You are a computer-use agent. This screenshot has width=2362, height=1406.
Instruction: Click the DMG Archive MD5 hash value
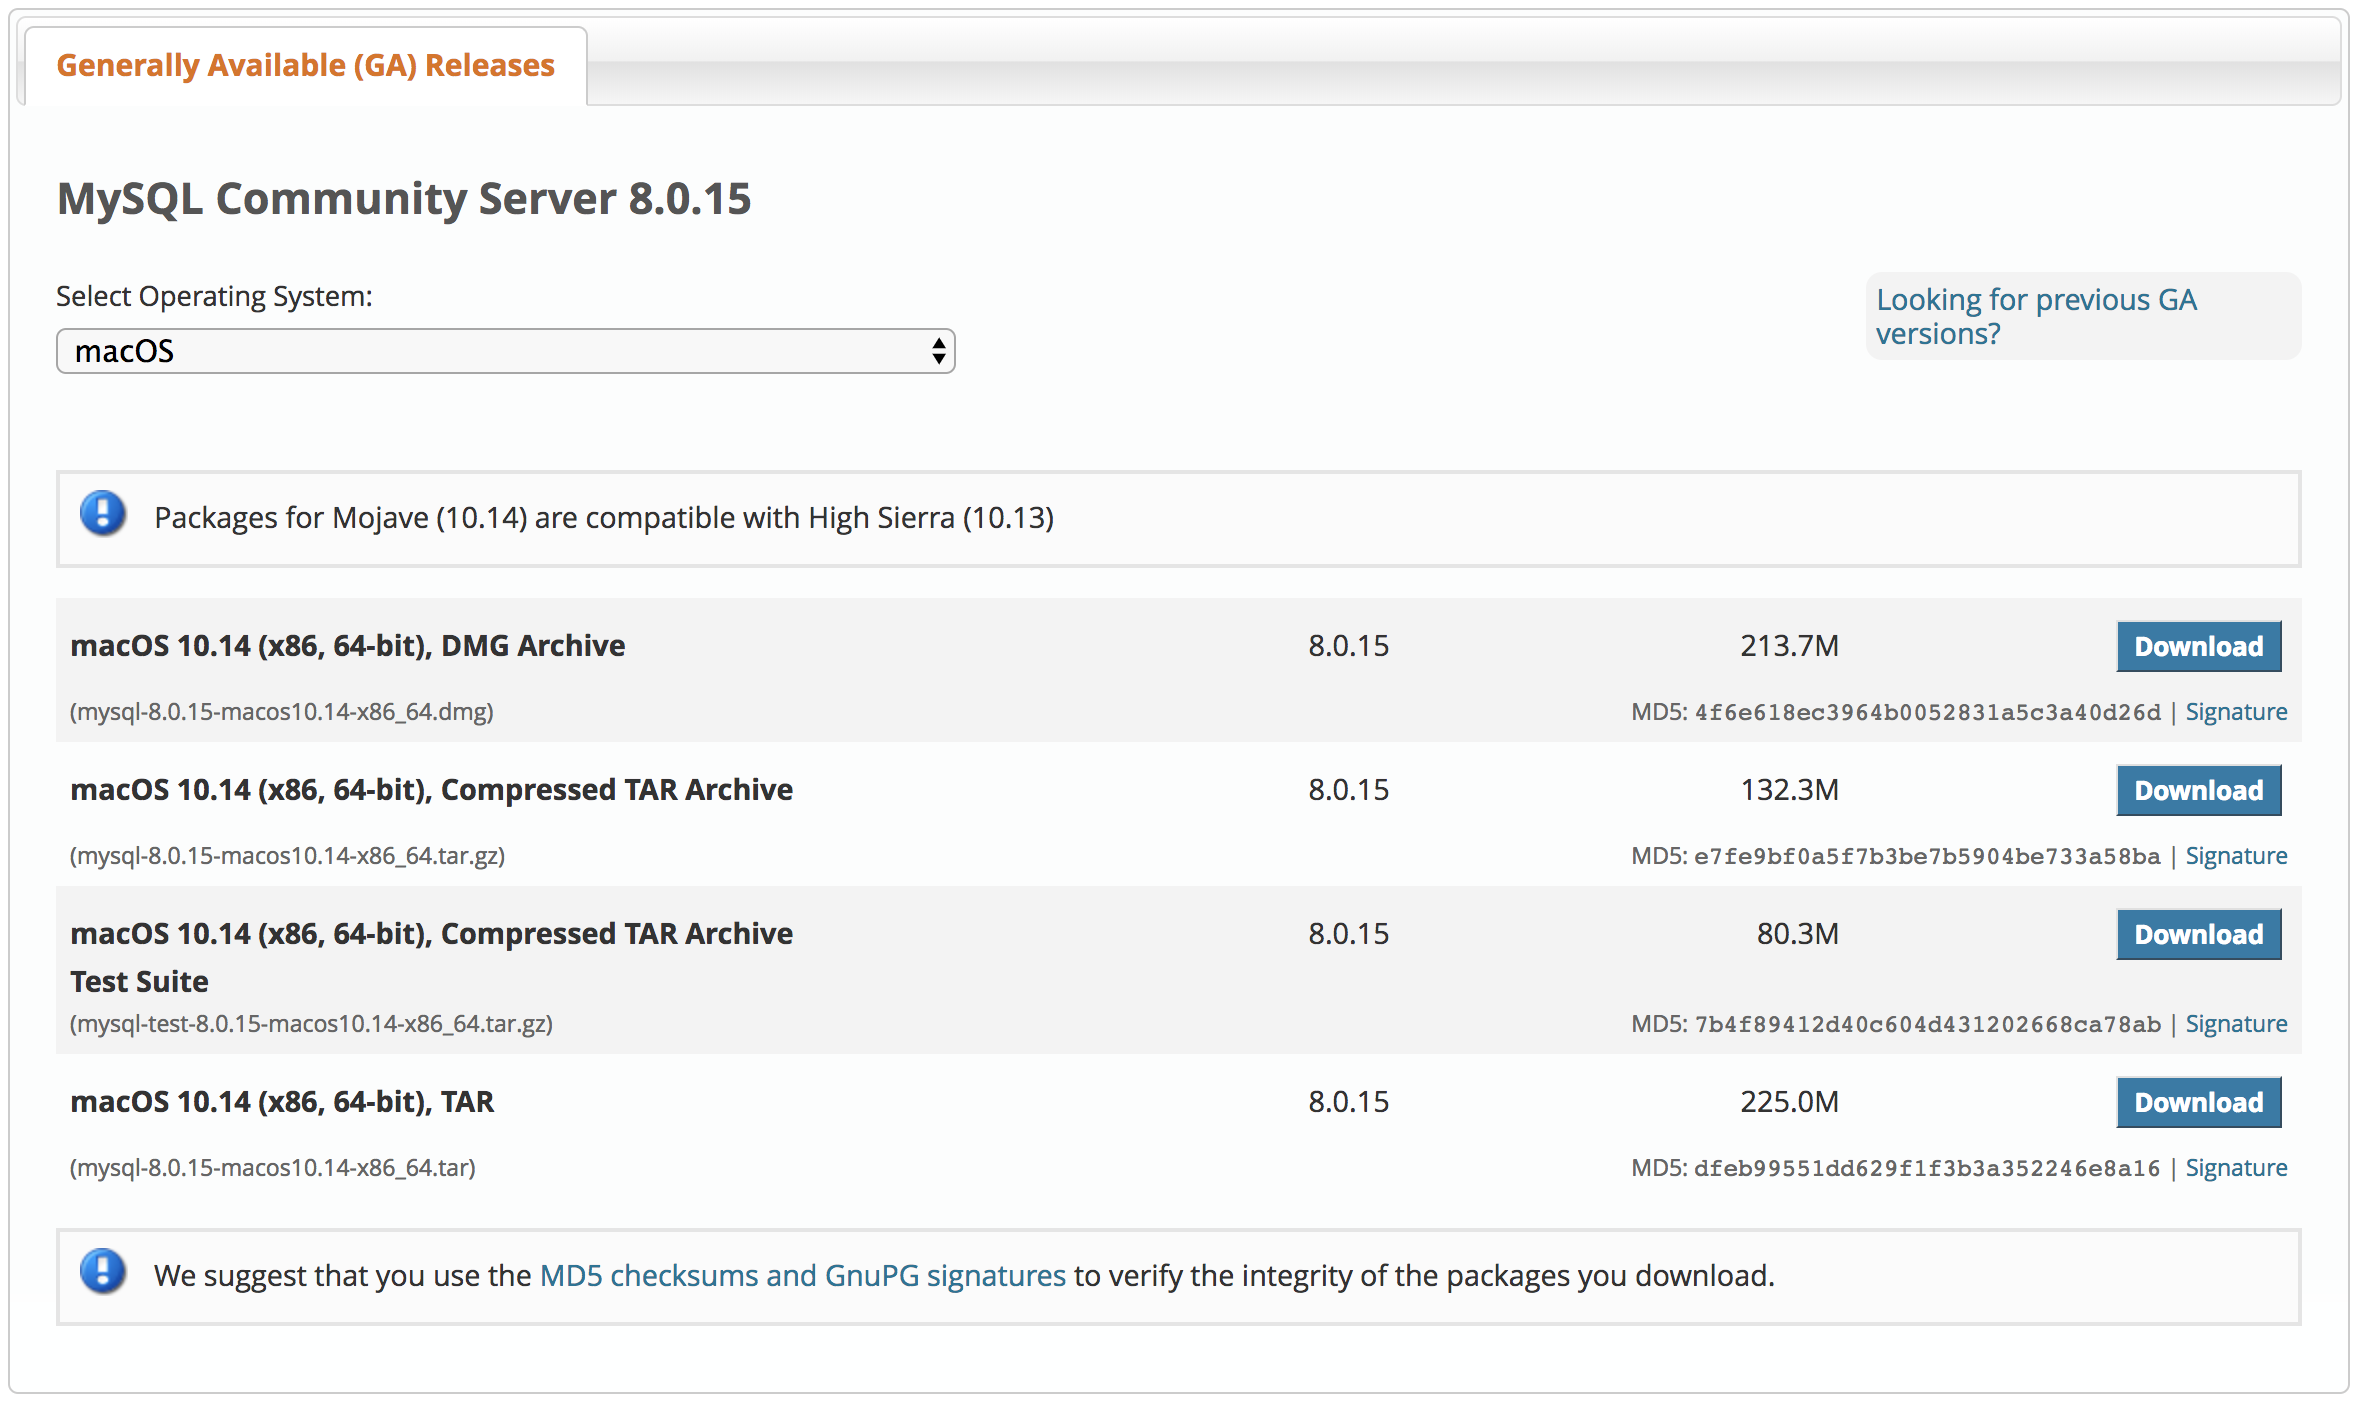(1927, 712)
